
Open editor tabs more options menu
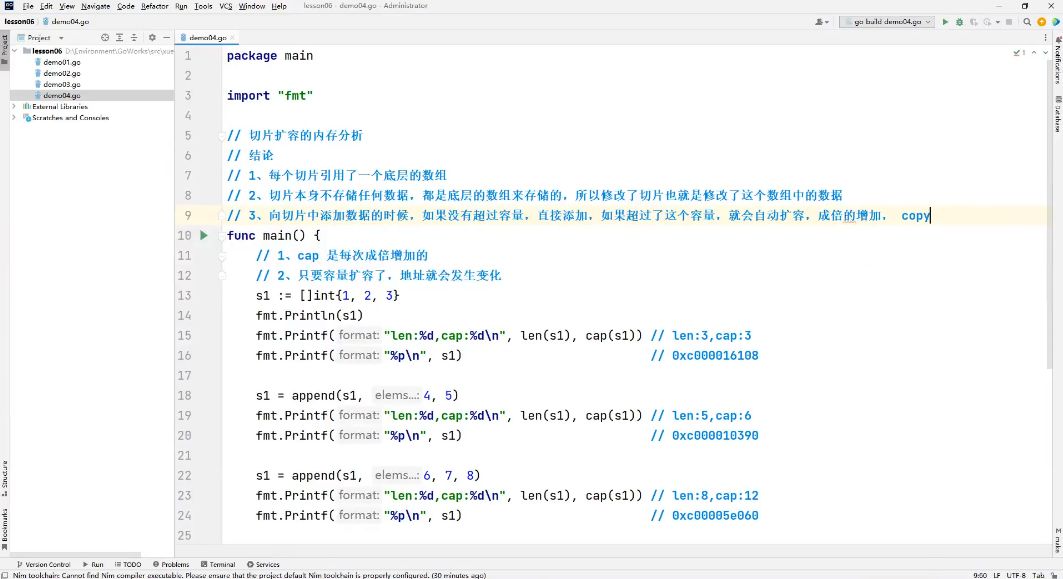tap(1045, 38)
